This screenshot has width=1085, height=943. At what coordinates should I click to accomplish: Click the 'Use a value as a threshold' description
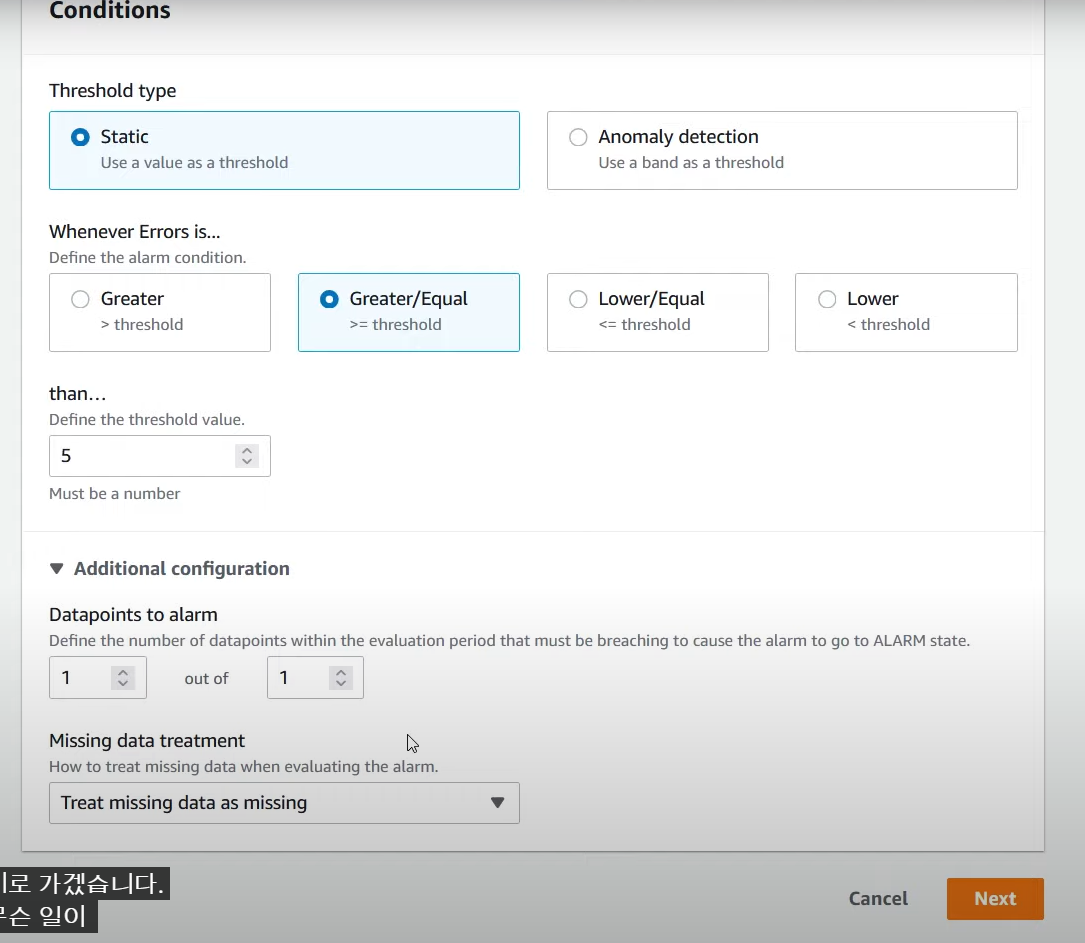(x=194, y=163)
